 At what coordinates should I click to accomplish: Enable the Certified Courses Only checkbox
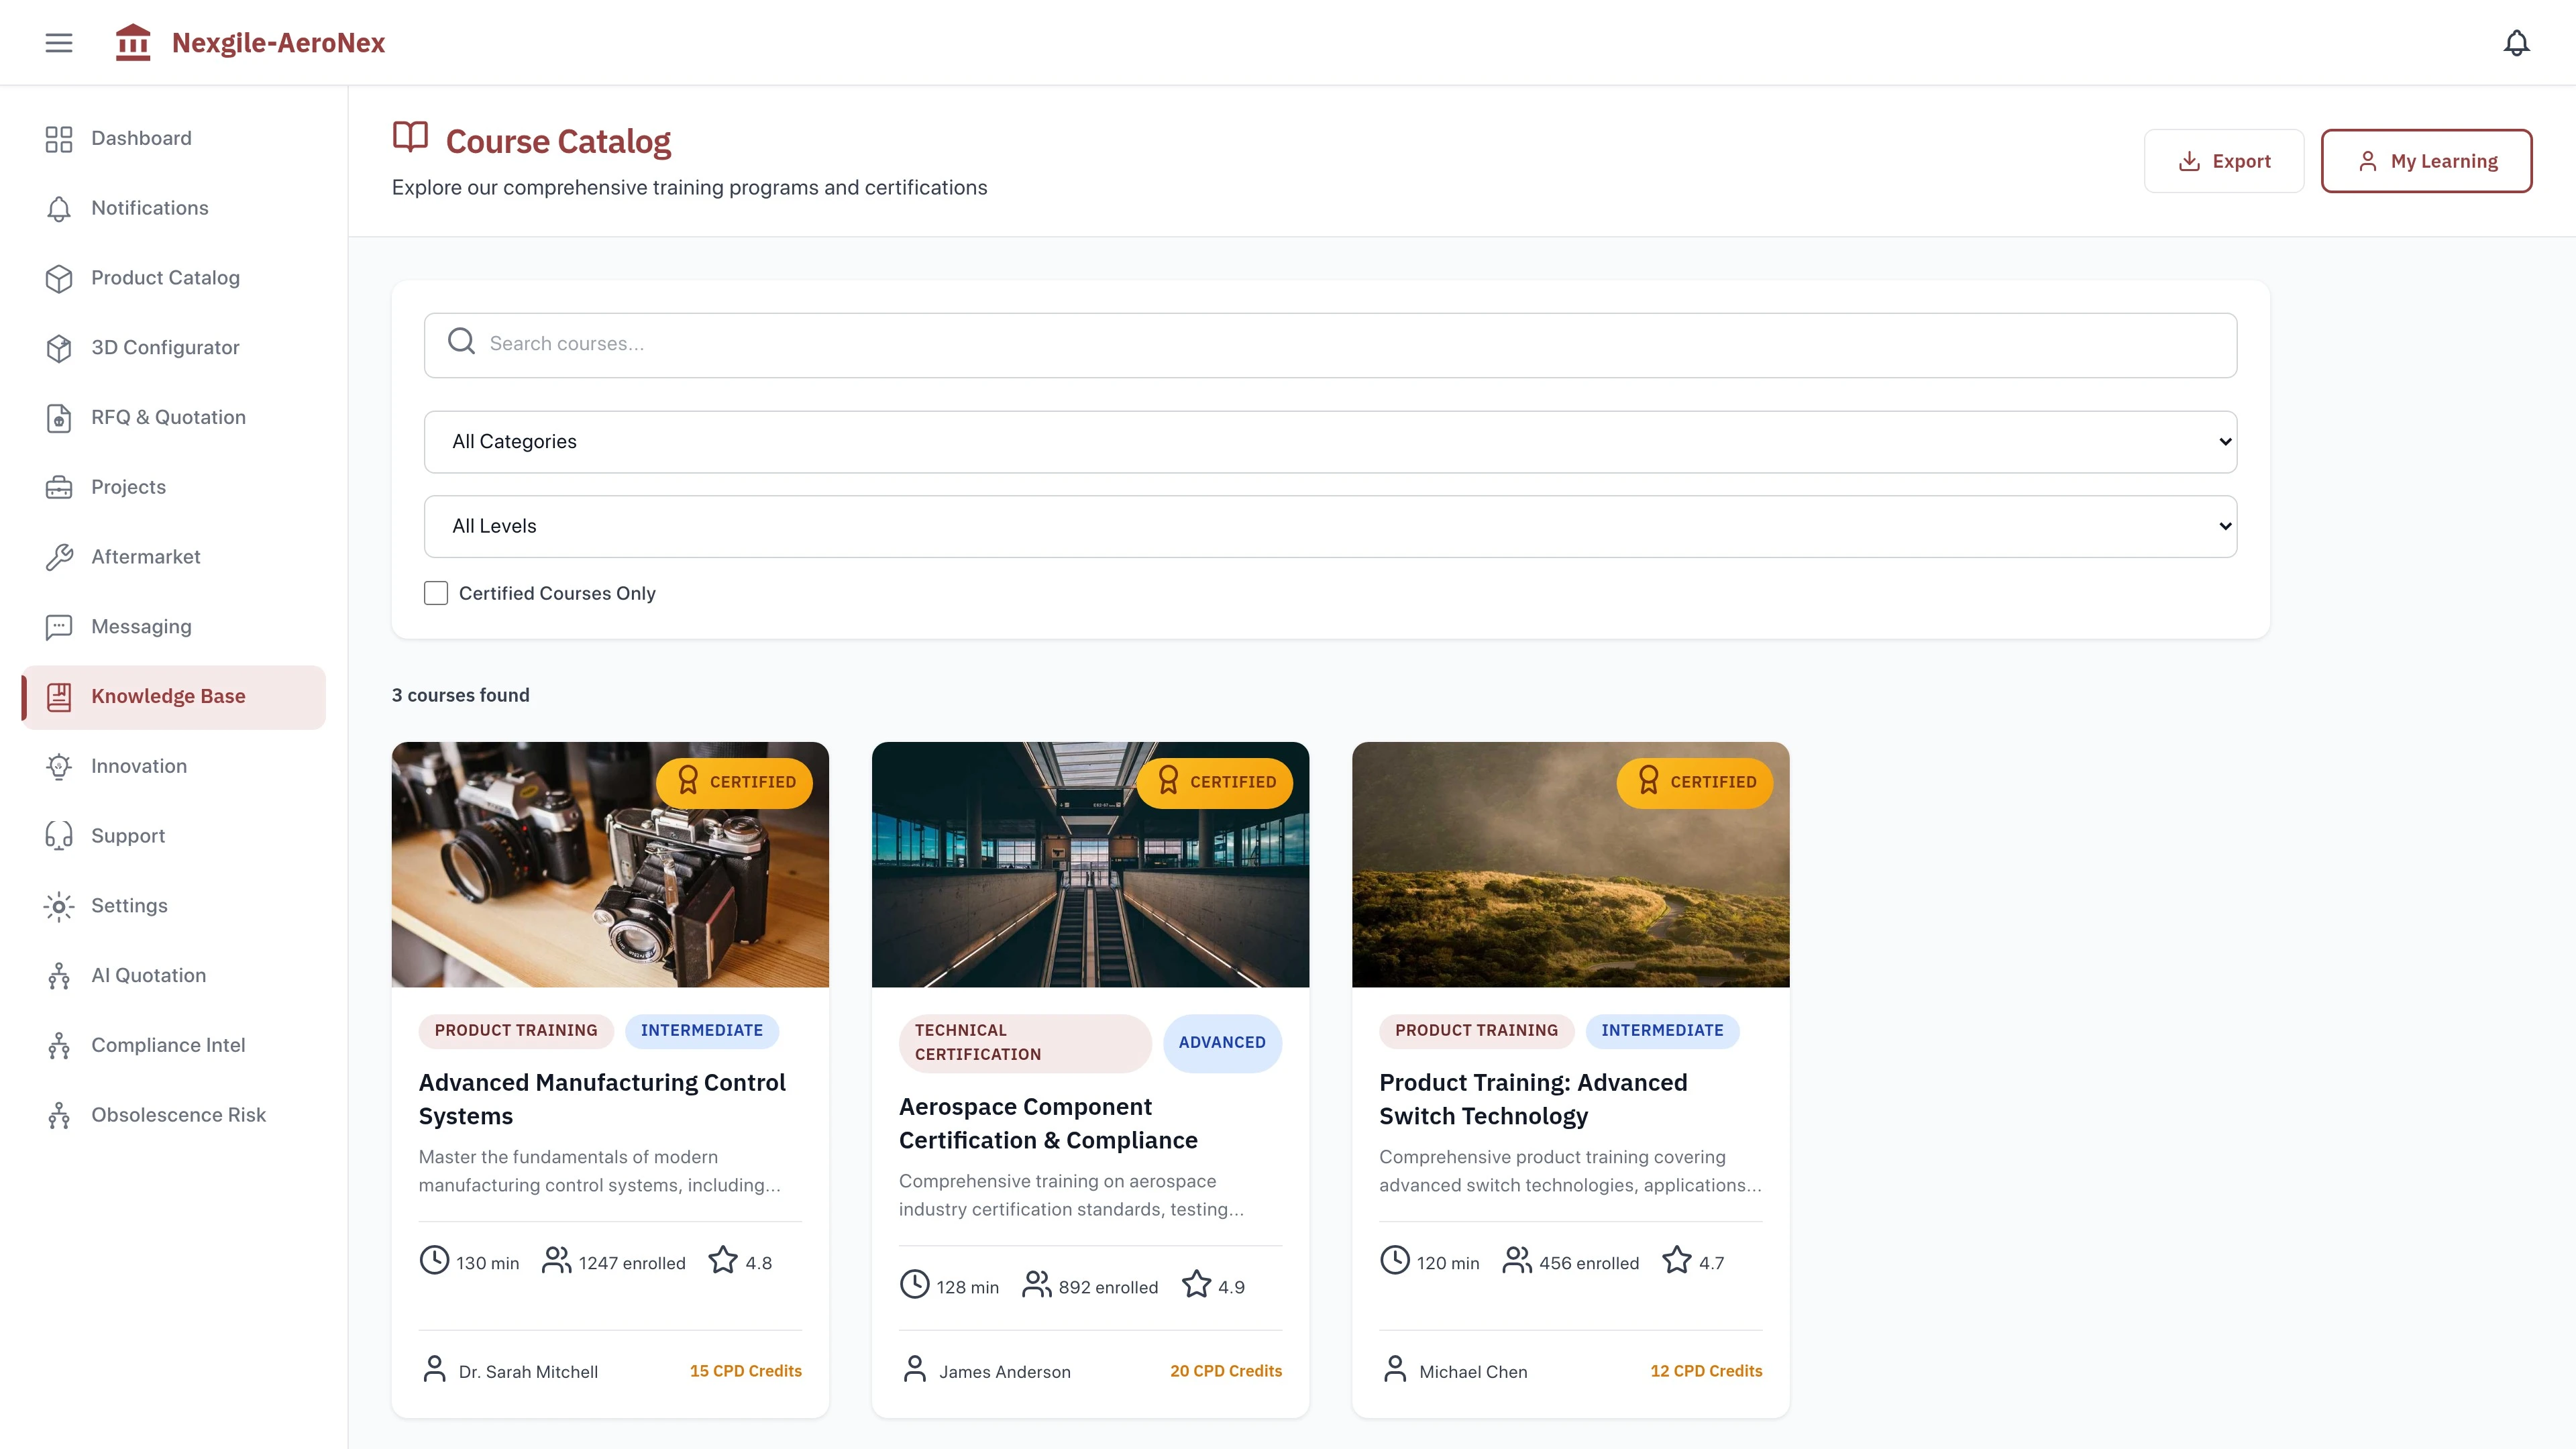[436, 593]
